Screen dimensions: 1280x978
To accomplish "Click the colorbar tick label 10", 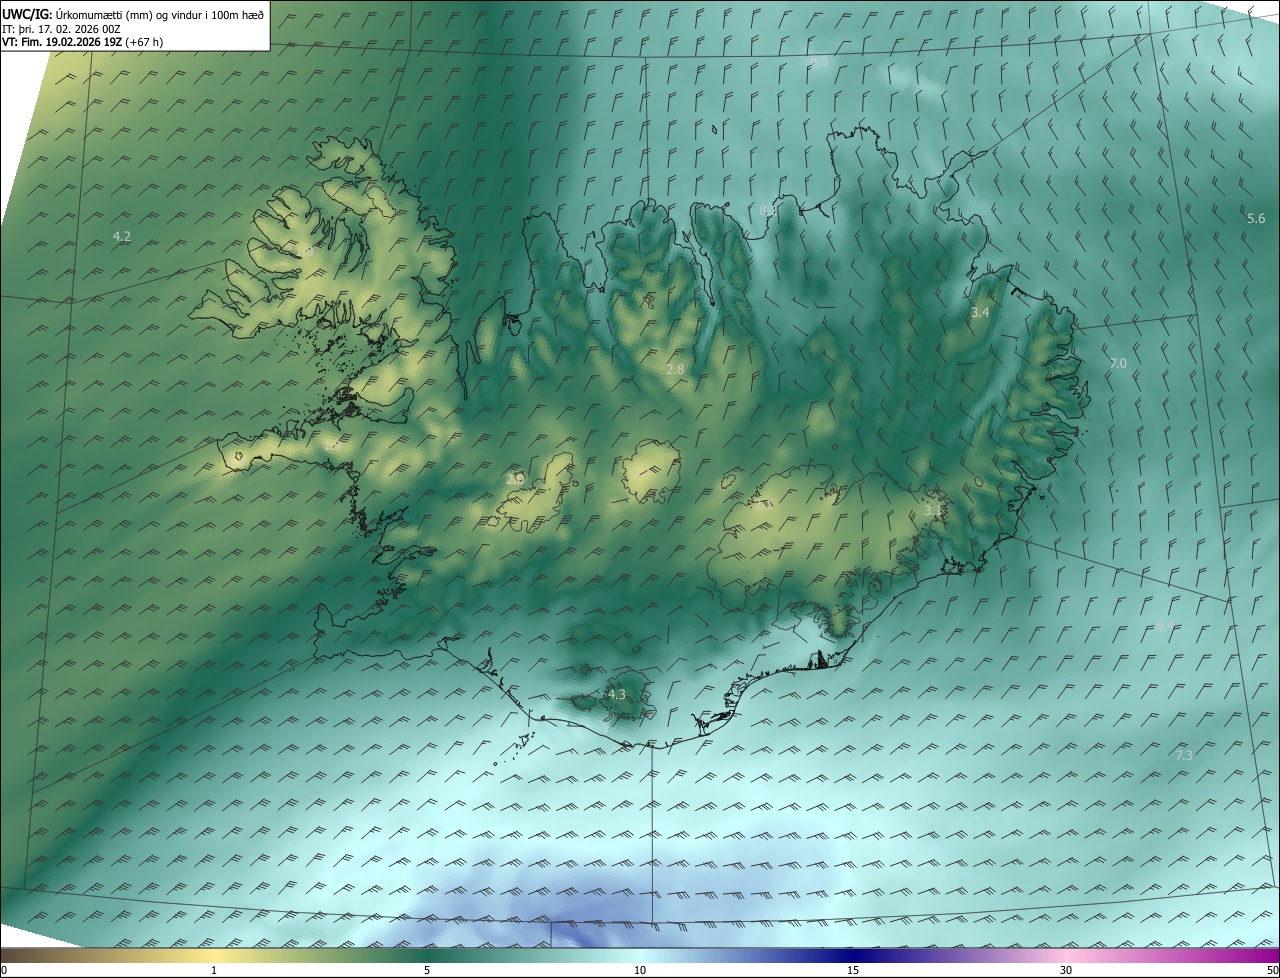I will [640, 970].
